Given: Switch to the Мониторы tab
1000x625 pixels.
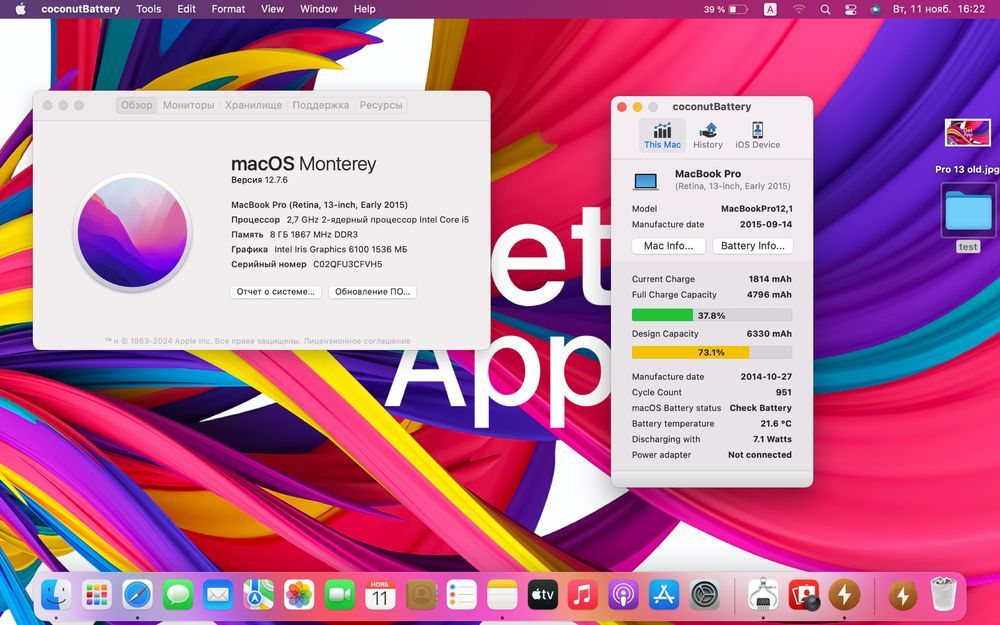Looking at the screenshot, I should click(188, 105).
